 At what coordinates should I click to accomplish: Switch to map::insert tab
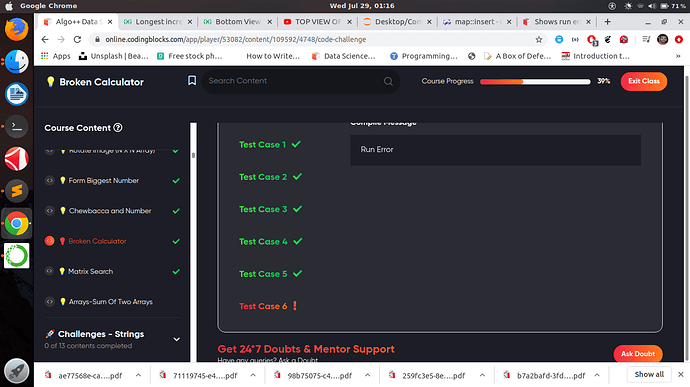pos(477,22)
